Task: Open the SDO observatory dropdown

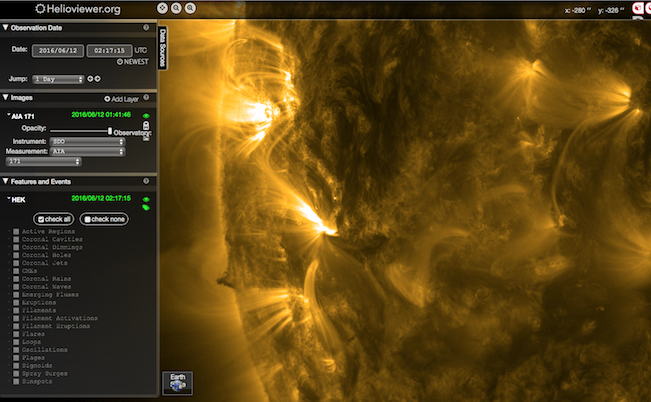Action: click(87, 142)
